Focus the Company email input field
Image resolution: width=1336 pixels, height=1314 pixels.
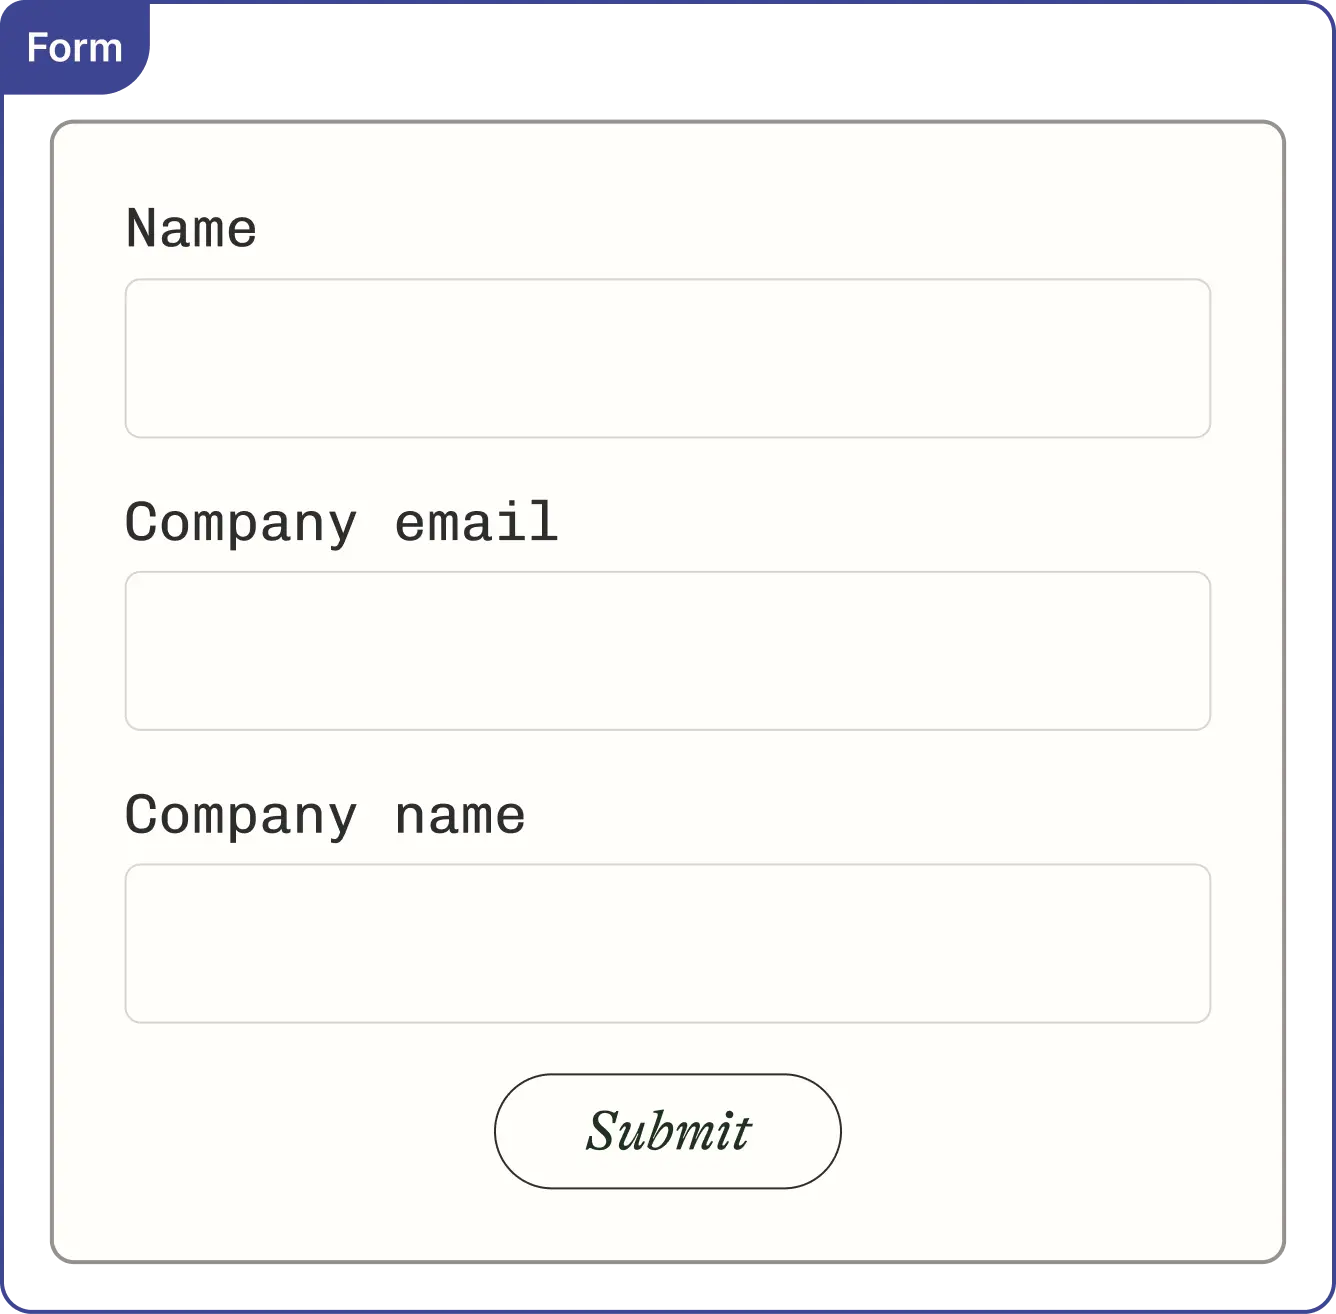(x=668, y=651)
